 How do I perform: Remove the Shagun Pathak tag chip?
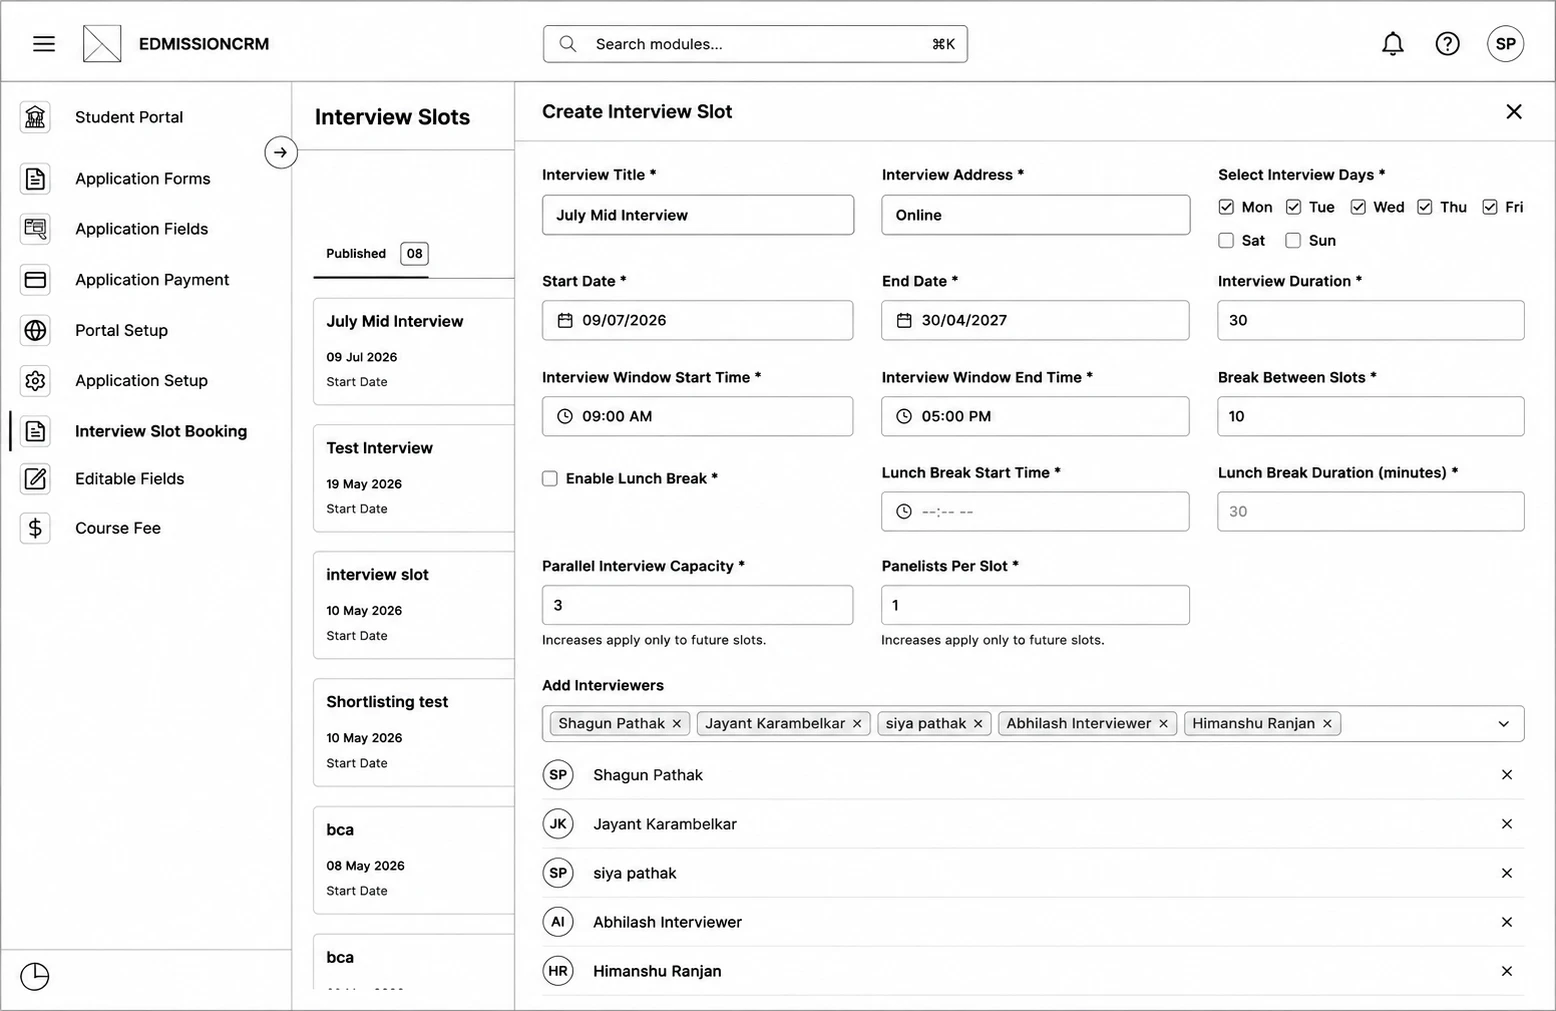click(677, 724)
